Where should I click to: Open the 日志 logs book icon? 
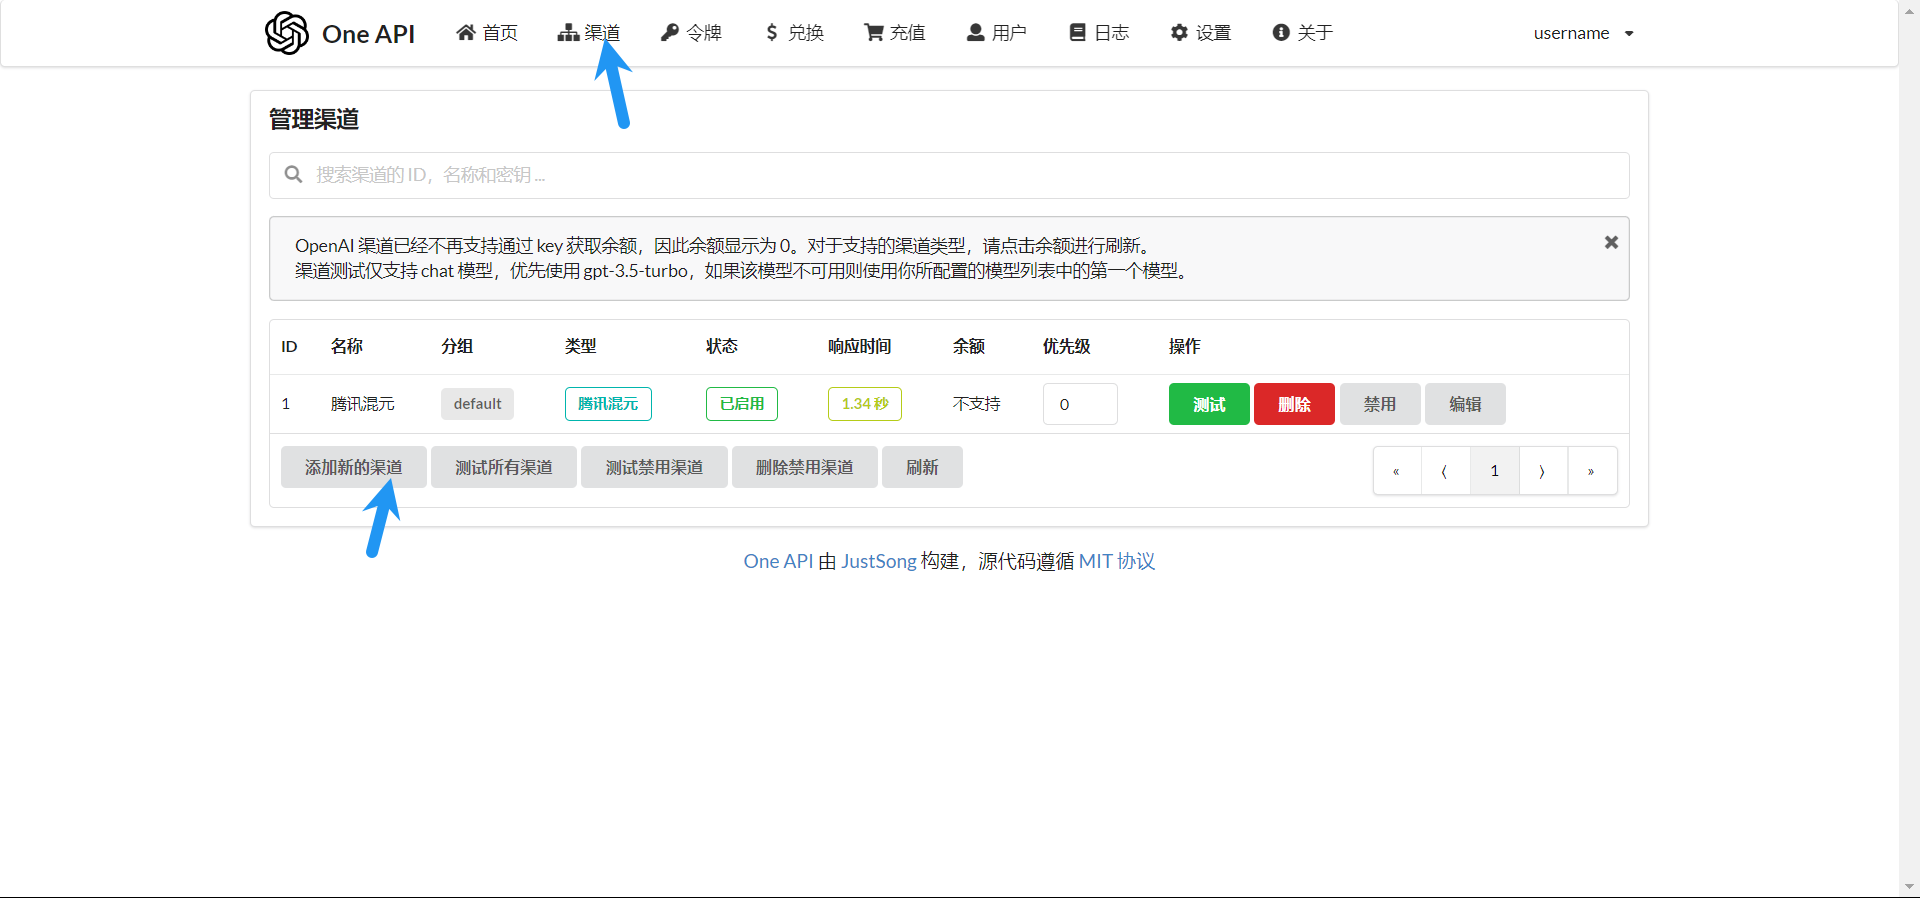(1077, 33)
